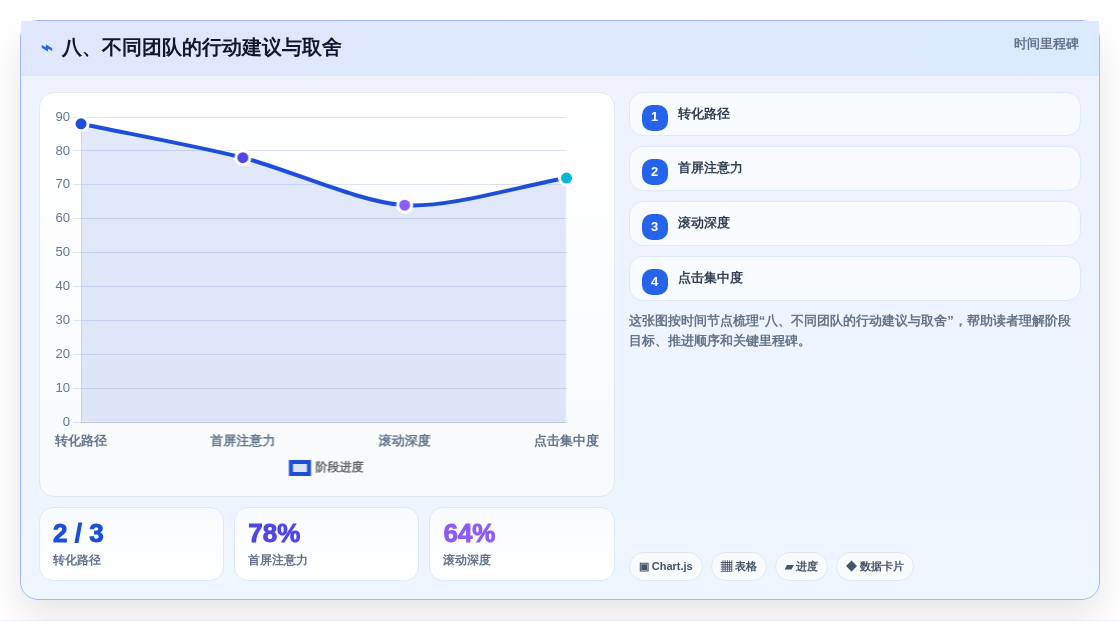Open the 转化路径 milestone row
1120x621 pixels.
coord(854,114)
